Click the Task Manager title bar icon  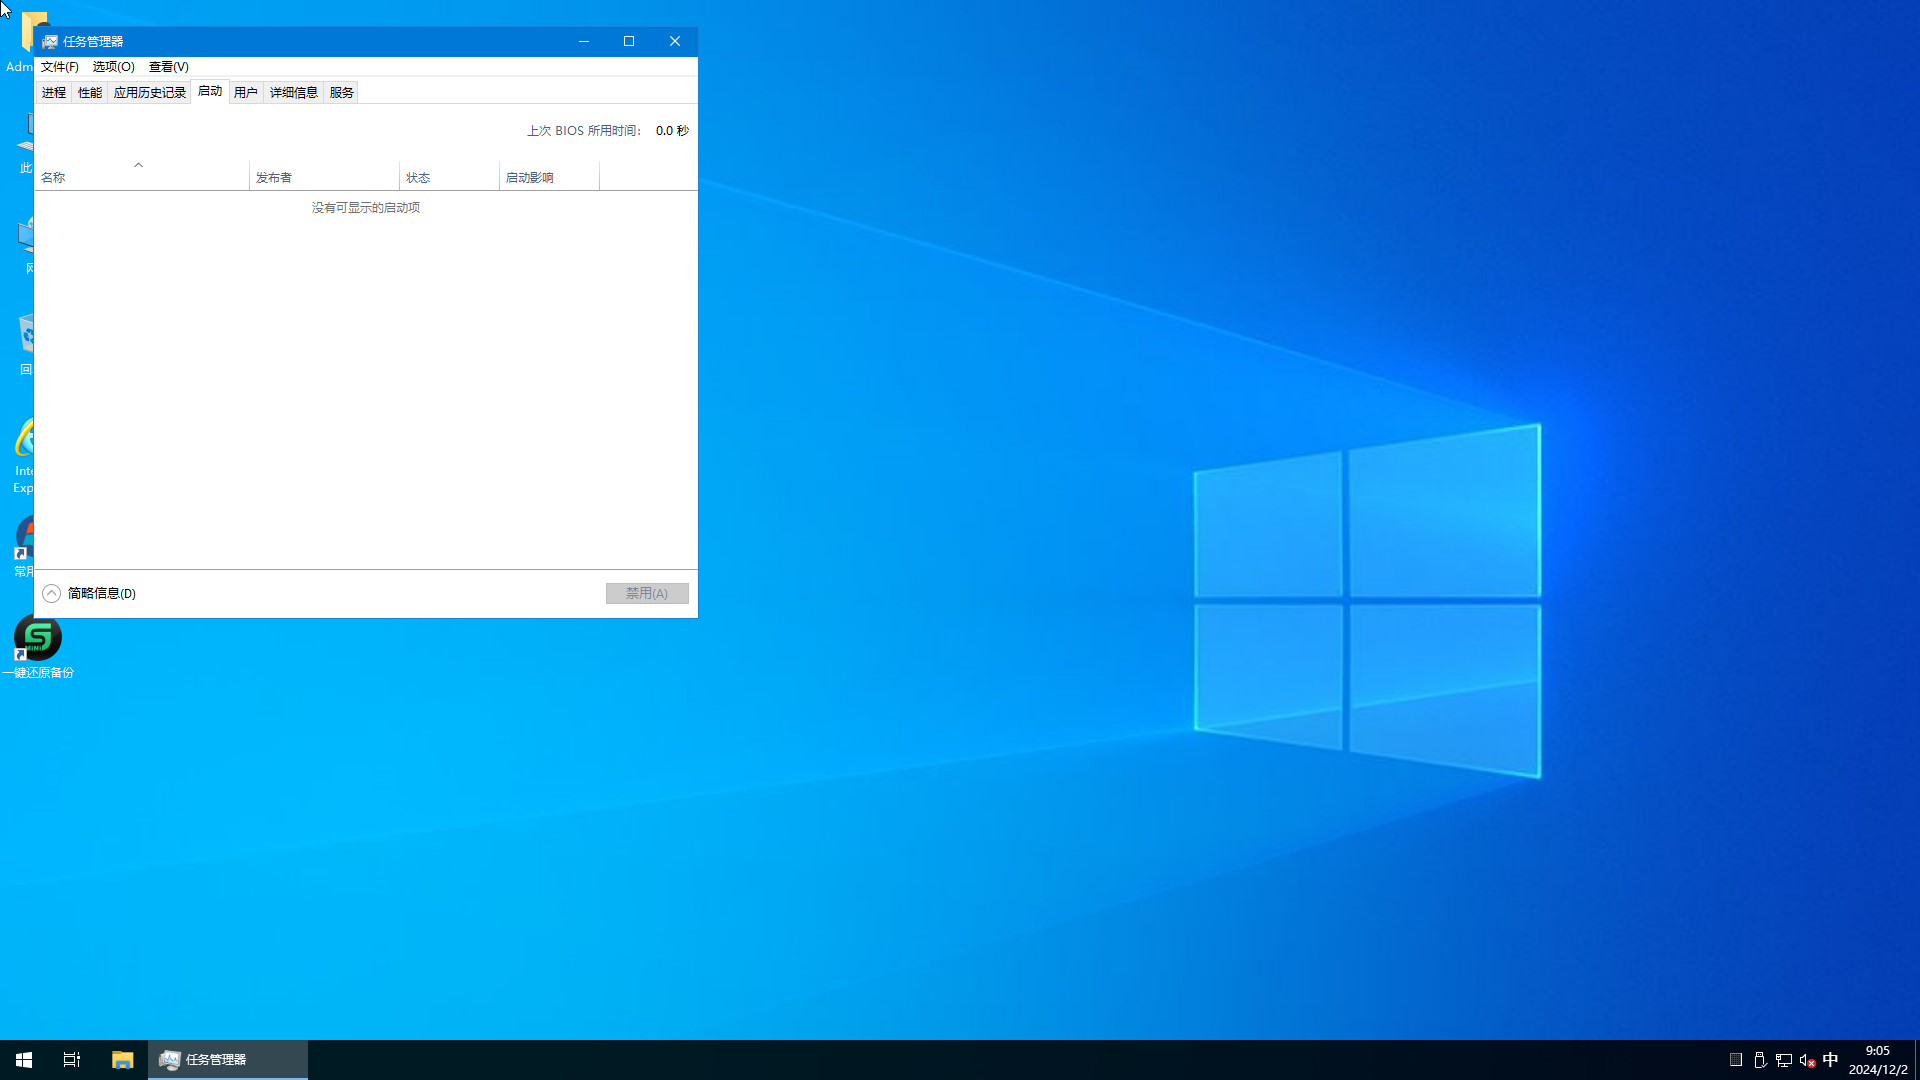(50, 41)
